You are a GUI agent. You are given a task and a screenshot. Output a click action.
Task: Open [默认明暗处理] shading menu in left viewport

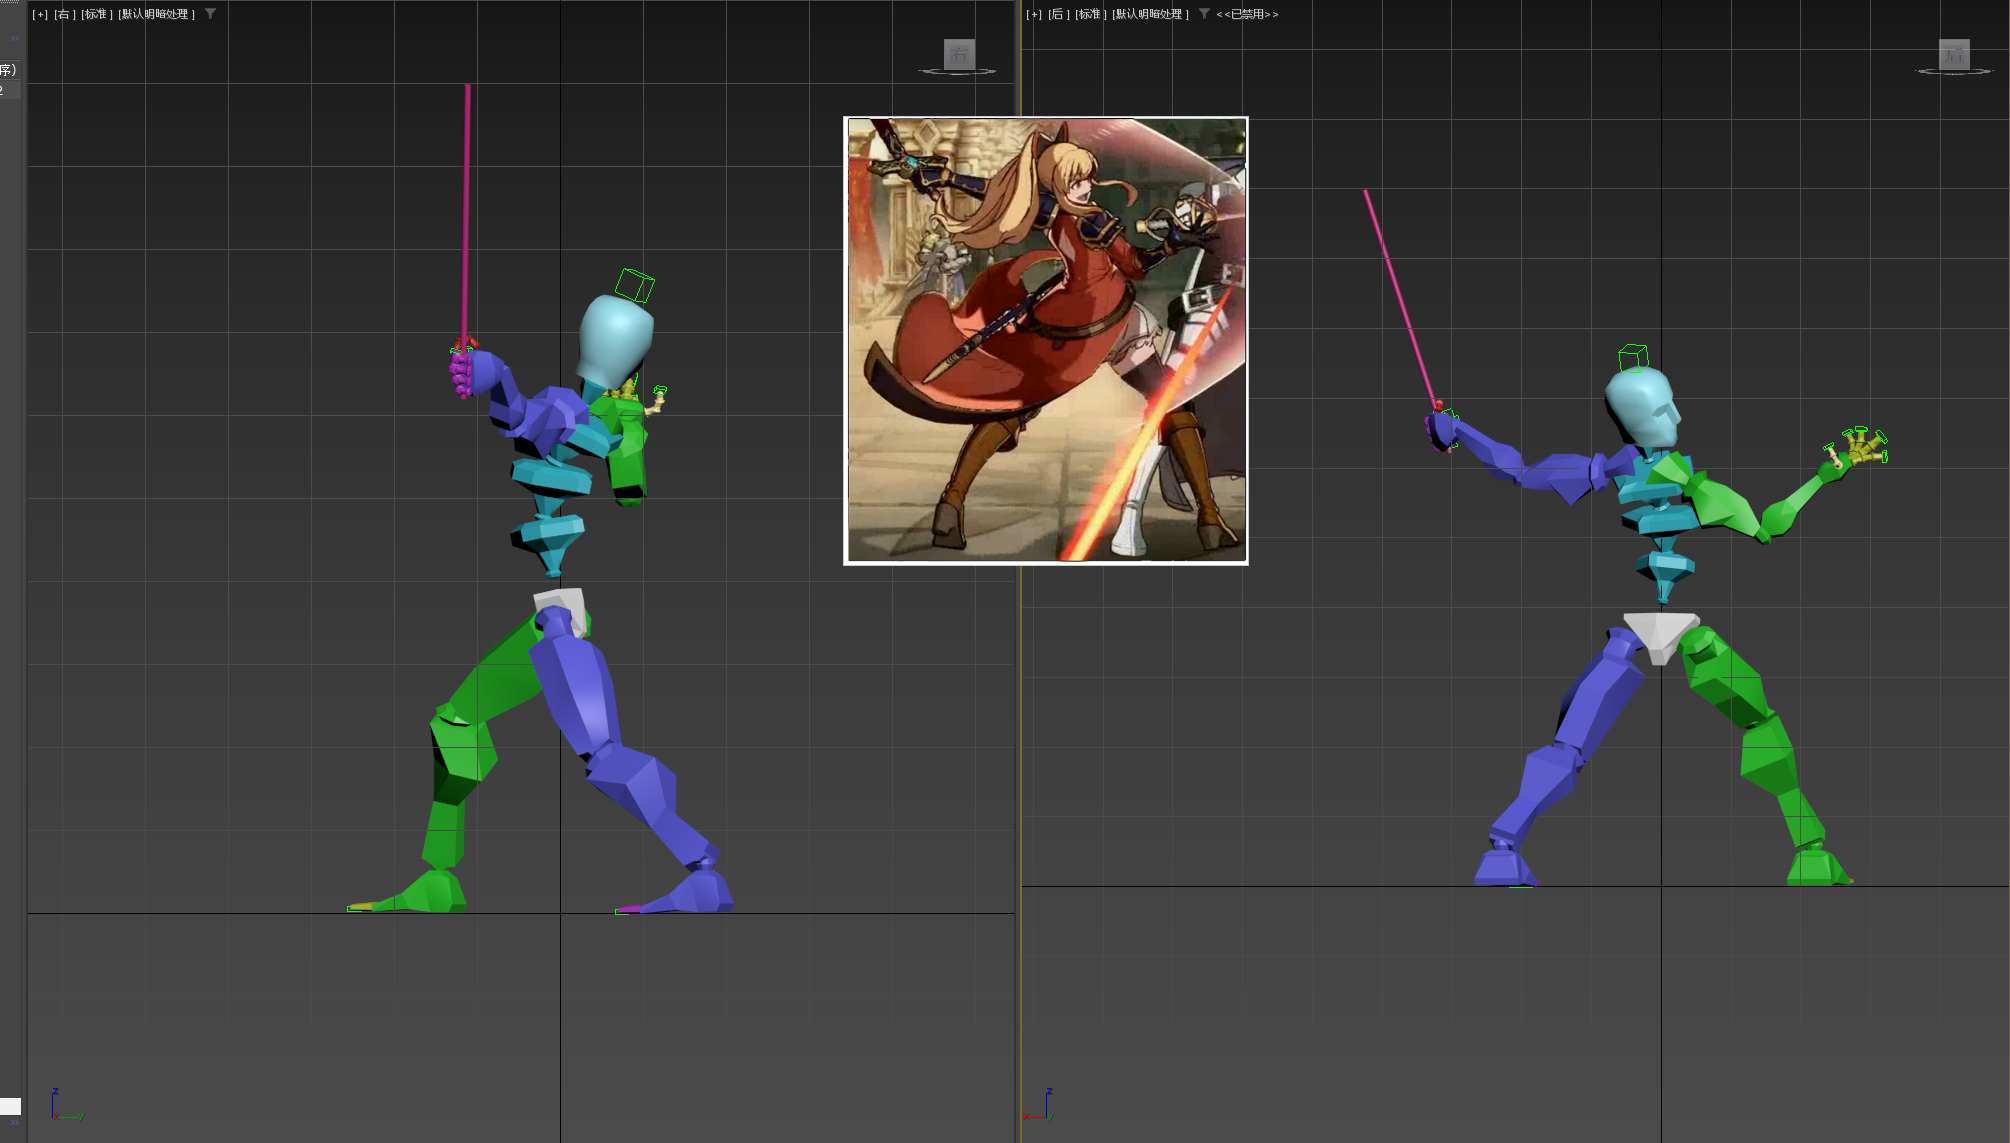pyautogui.click(x=156, y=14)
